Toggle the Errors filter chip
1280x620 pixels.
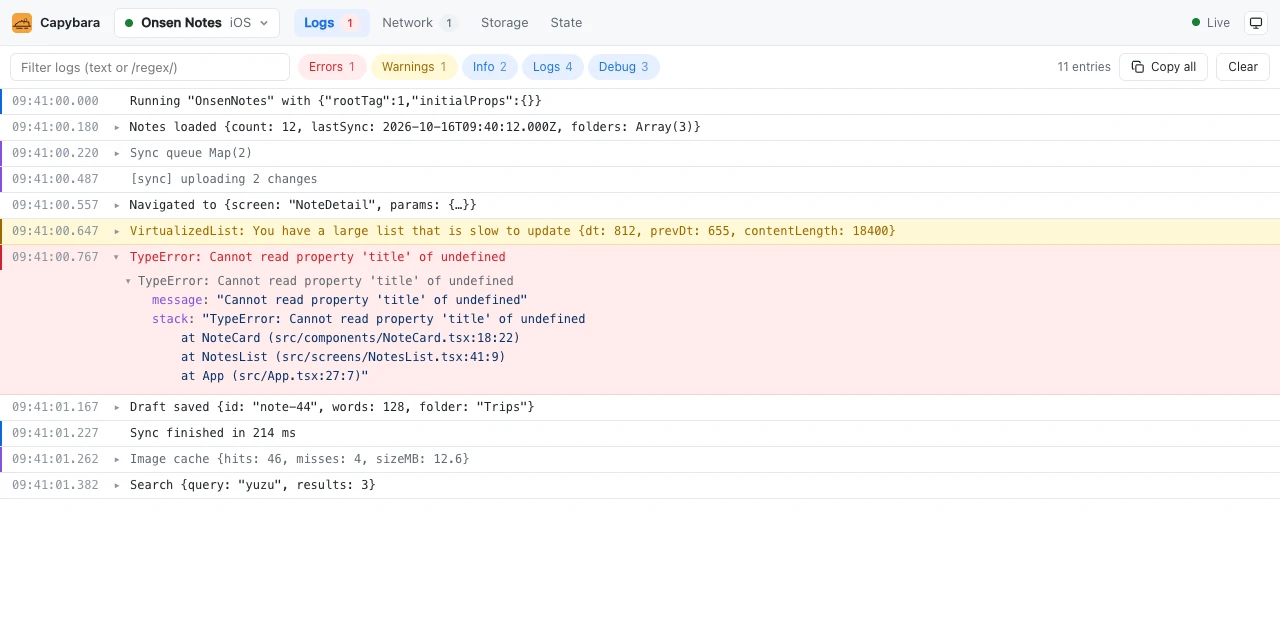pos(332,67)
